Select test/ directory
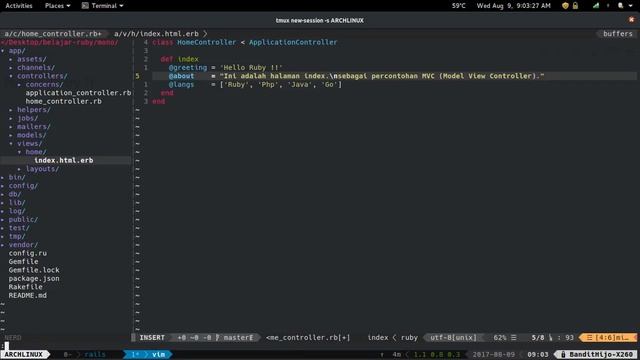This screenshot has height=360, width=640. point(19,228)
